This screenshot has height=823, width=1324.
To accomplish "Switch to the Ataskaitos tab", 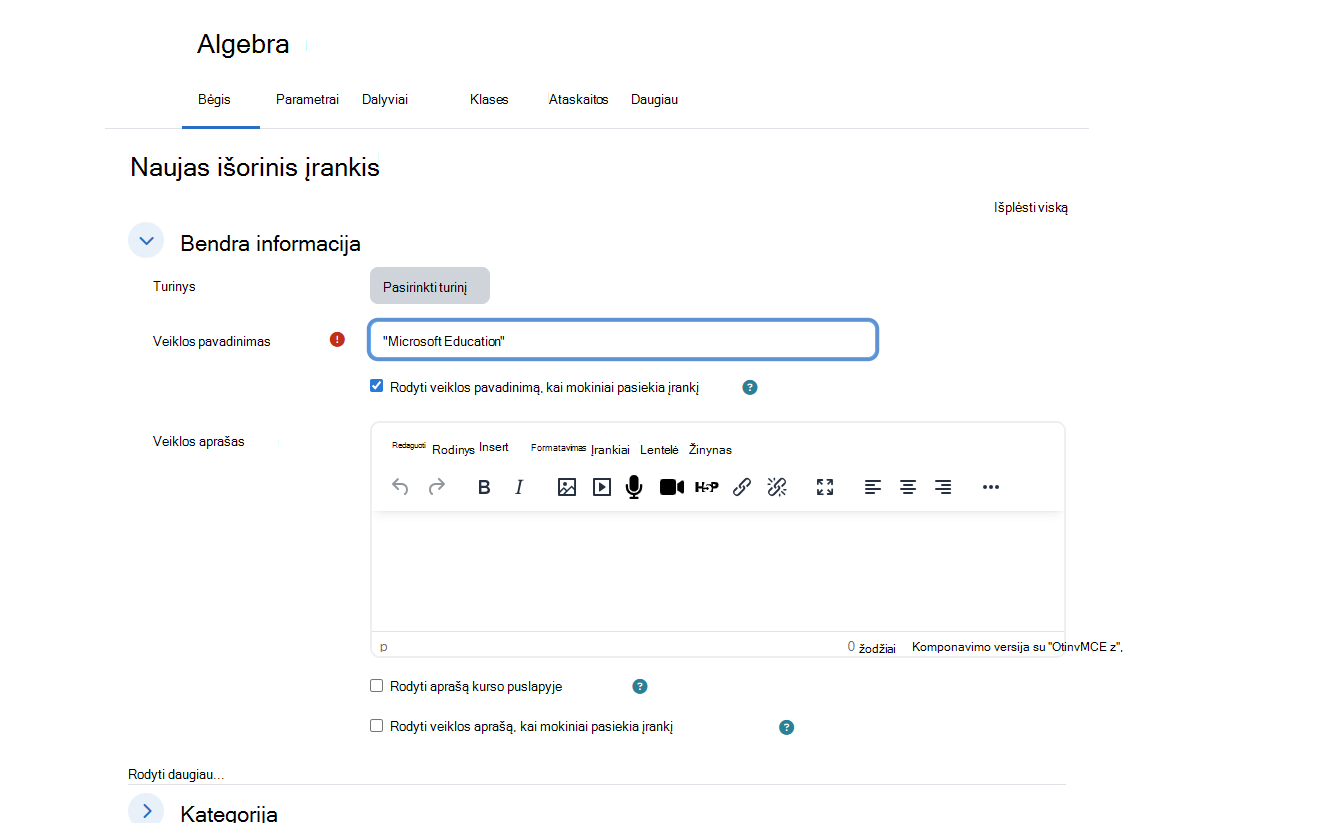I will [x=578, y=100].
